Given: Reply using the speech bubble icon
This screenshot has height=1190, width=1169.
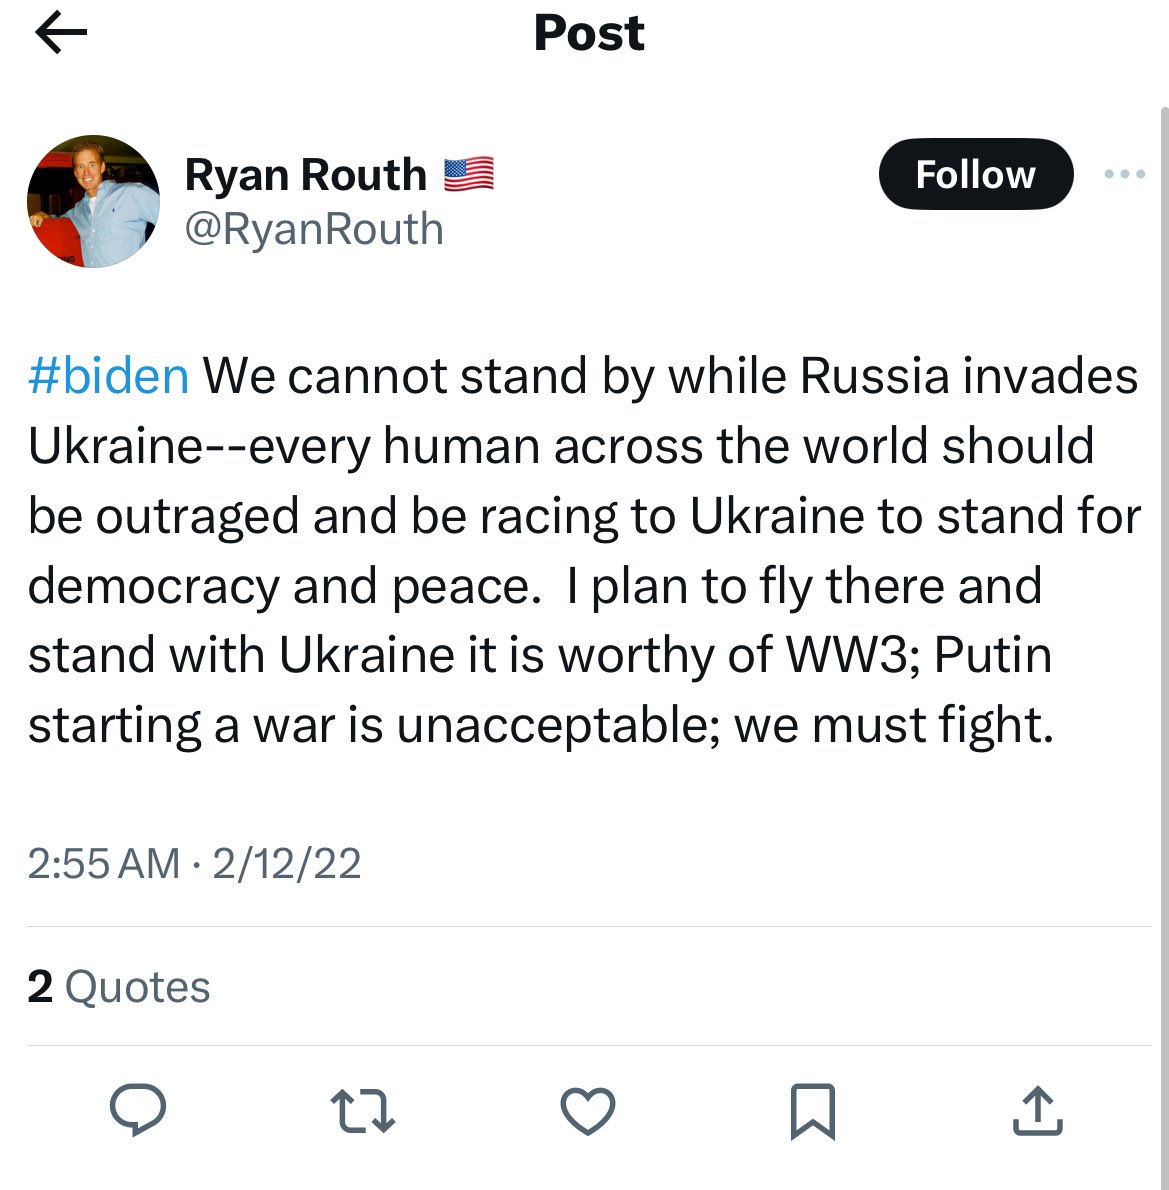Looking at the screenshot, I should click(x=137, y=1111).
